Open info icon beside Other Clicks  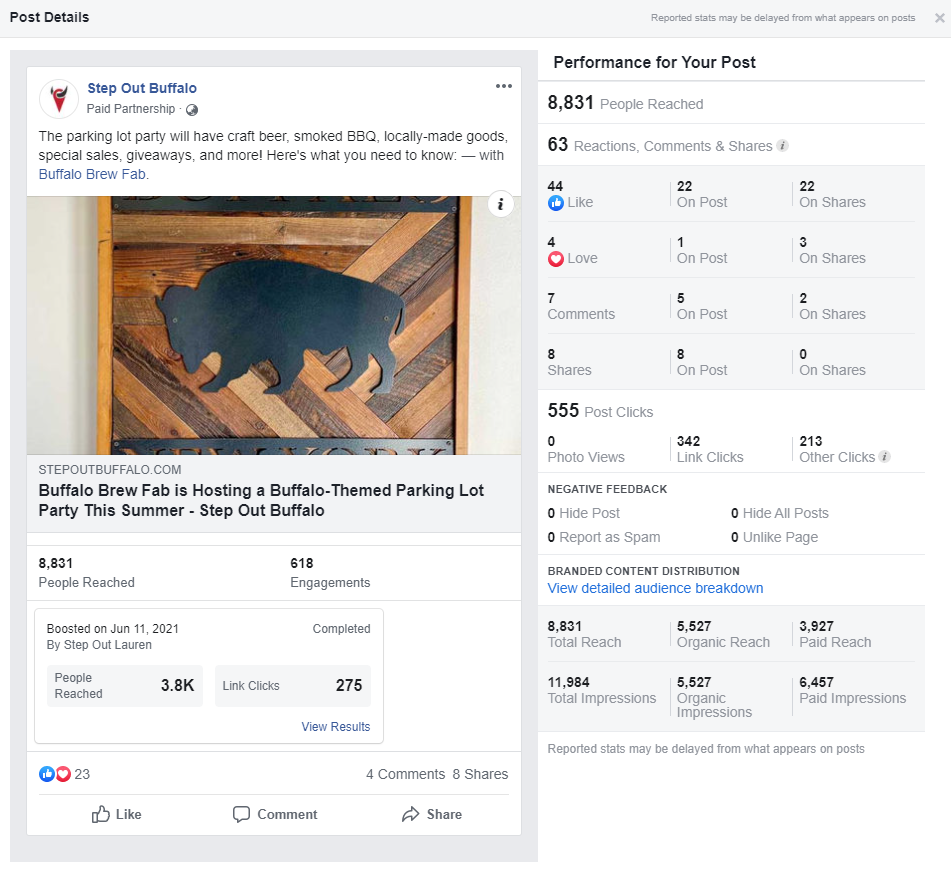pyautogui.click(x=885, y=457)
